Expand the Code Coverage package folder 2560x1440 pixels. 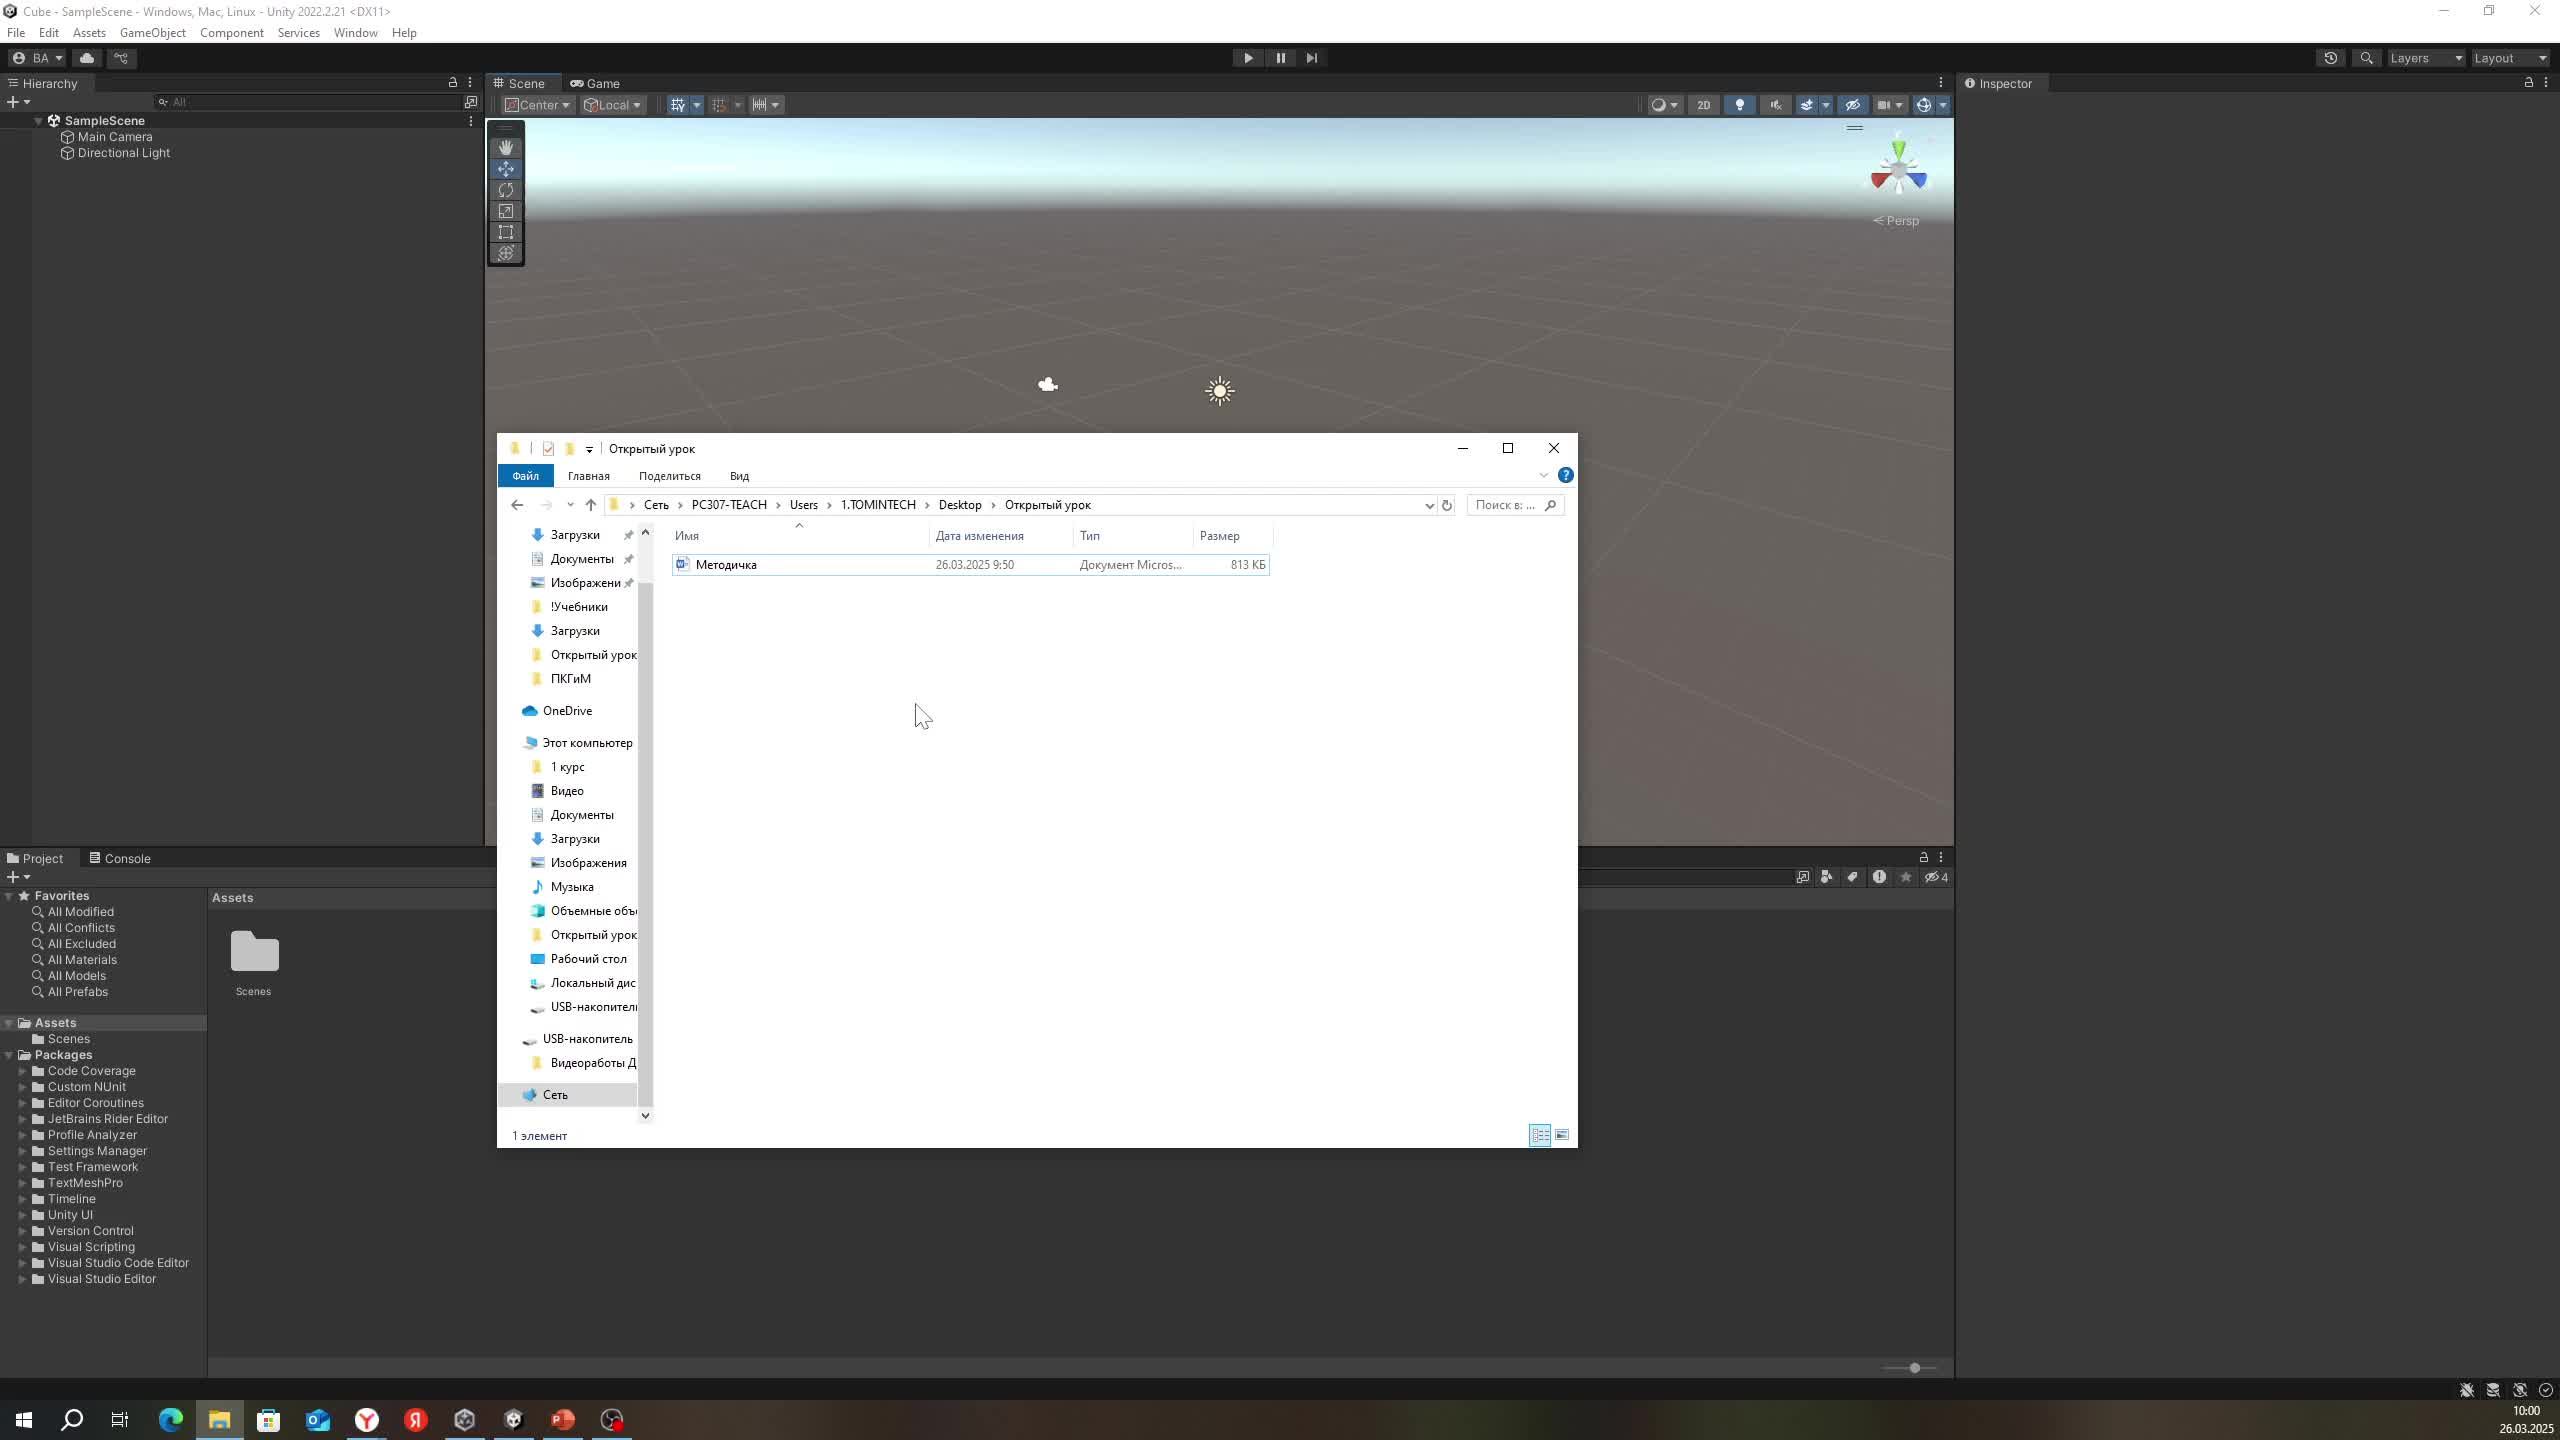[22, 1071]
